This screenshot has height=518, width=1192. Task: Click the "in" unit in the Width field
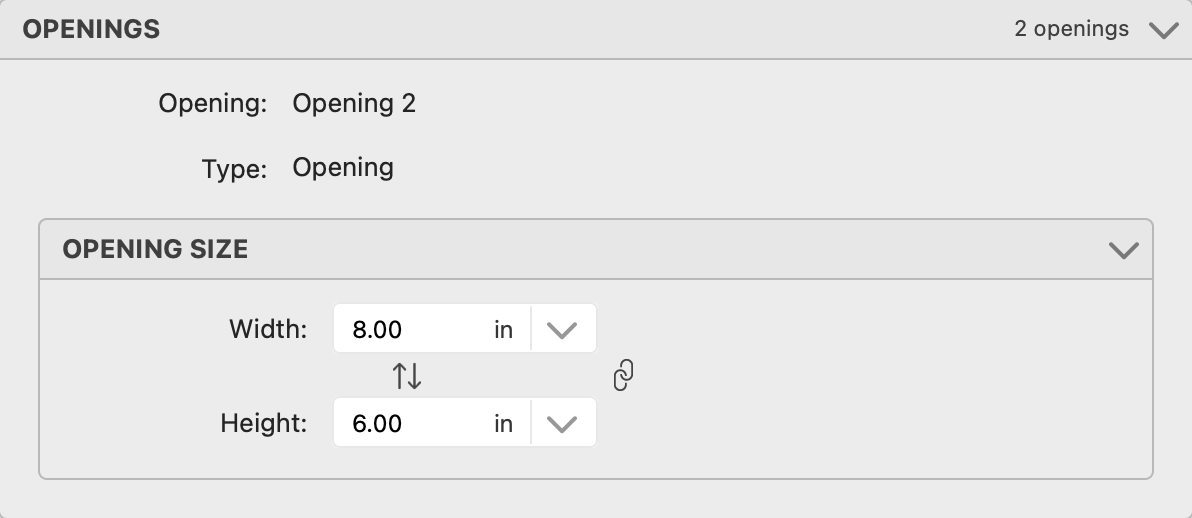[x=503, y=330]
